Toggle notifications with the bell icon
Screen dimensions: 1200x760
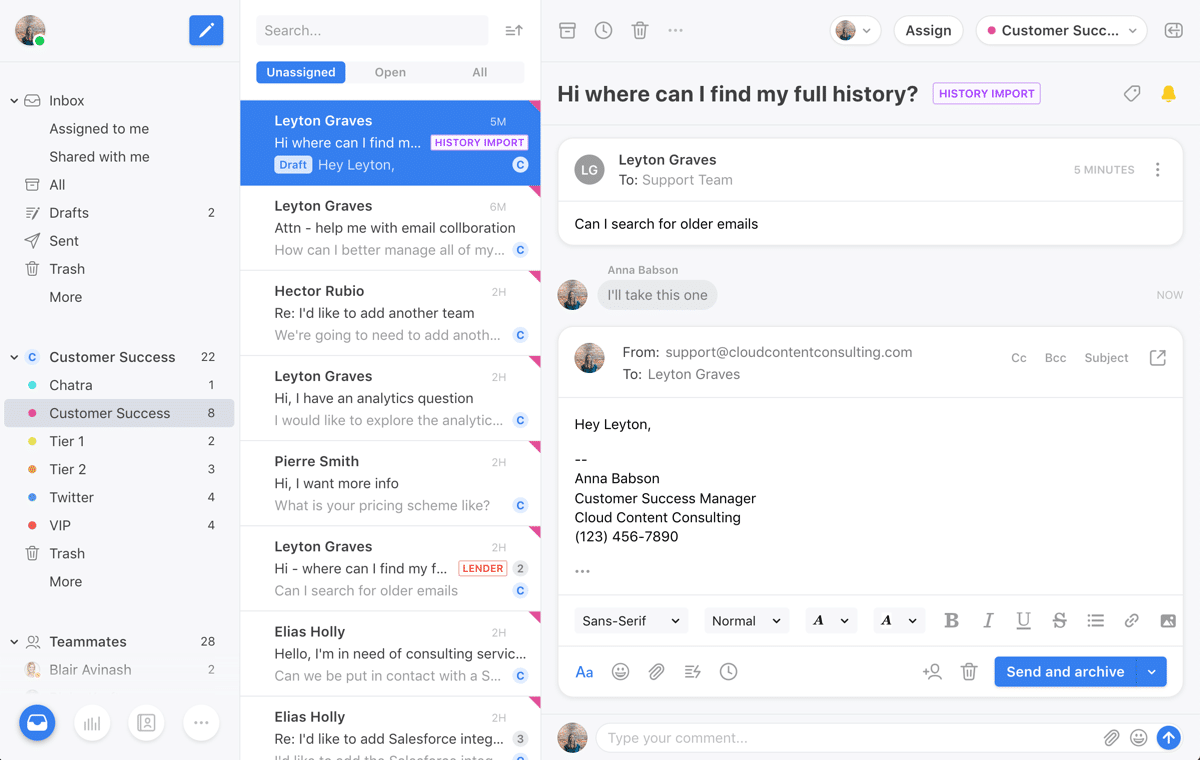1168,93
